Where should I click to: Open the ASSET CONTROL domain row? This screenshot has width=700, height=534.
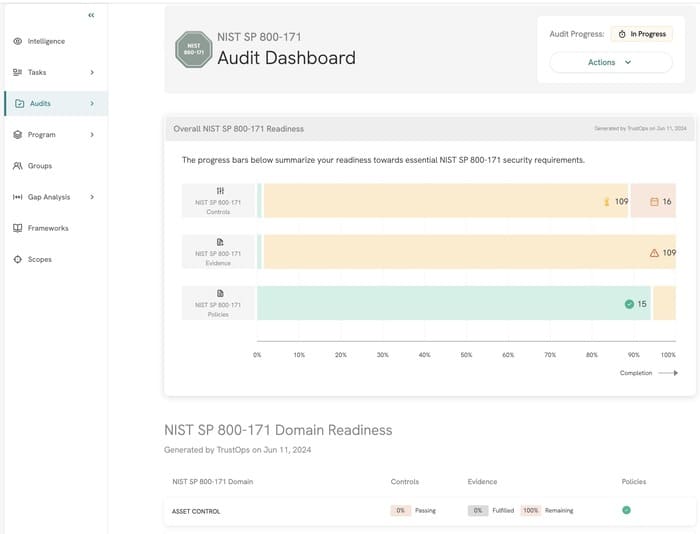[x=429, y=511]
